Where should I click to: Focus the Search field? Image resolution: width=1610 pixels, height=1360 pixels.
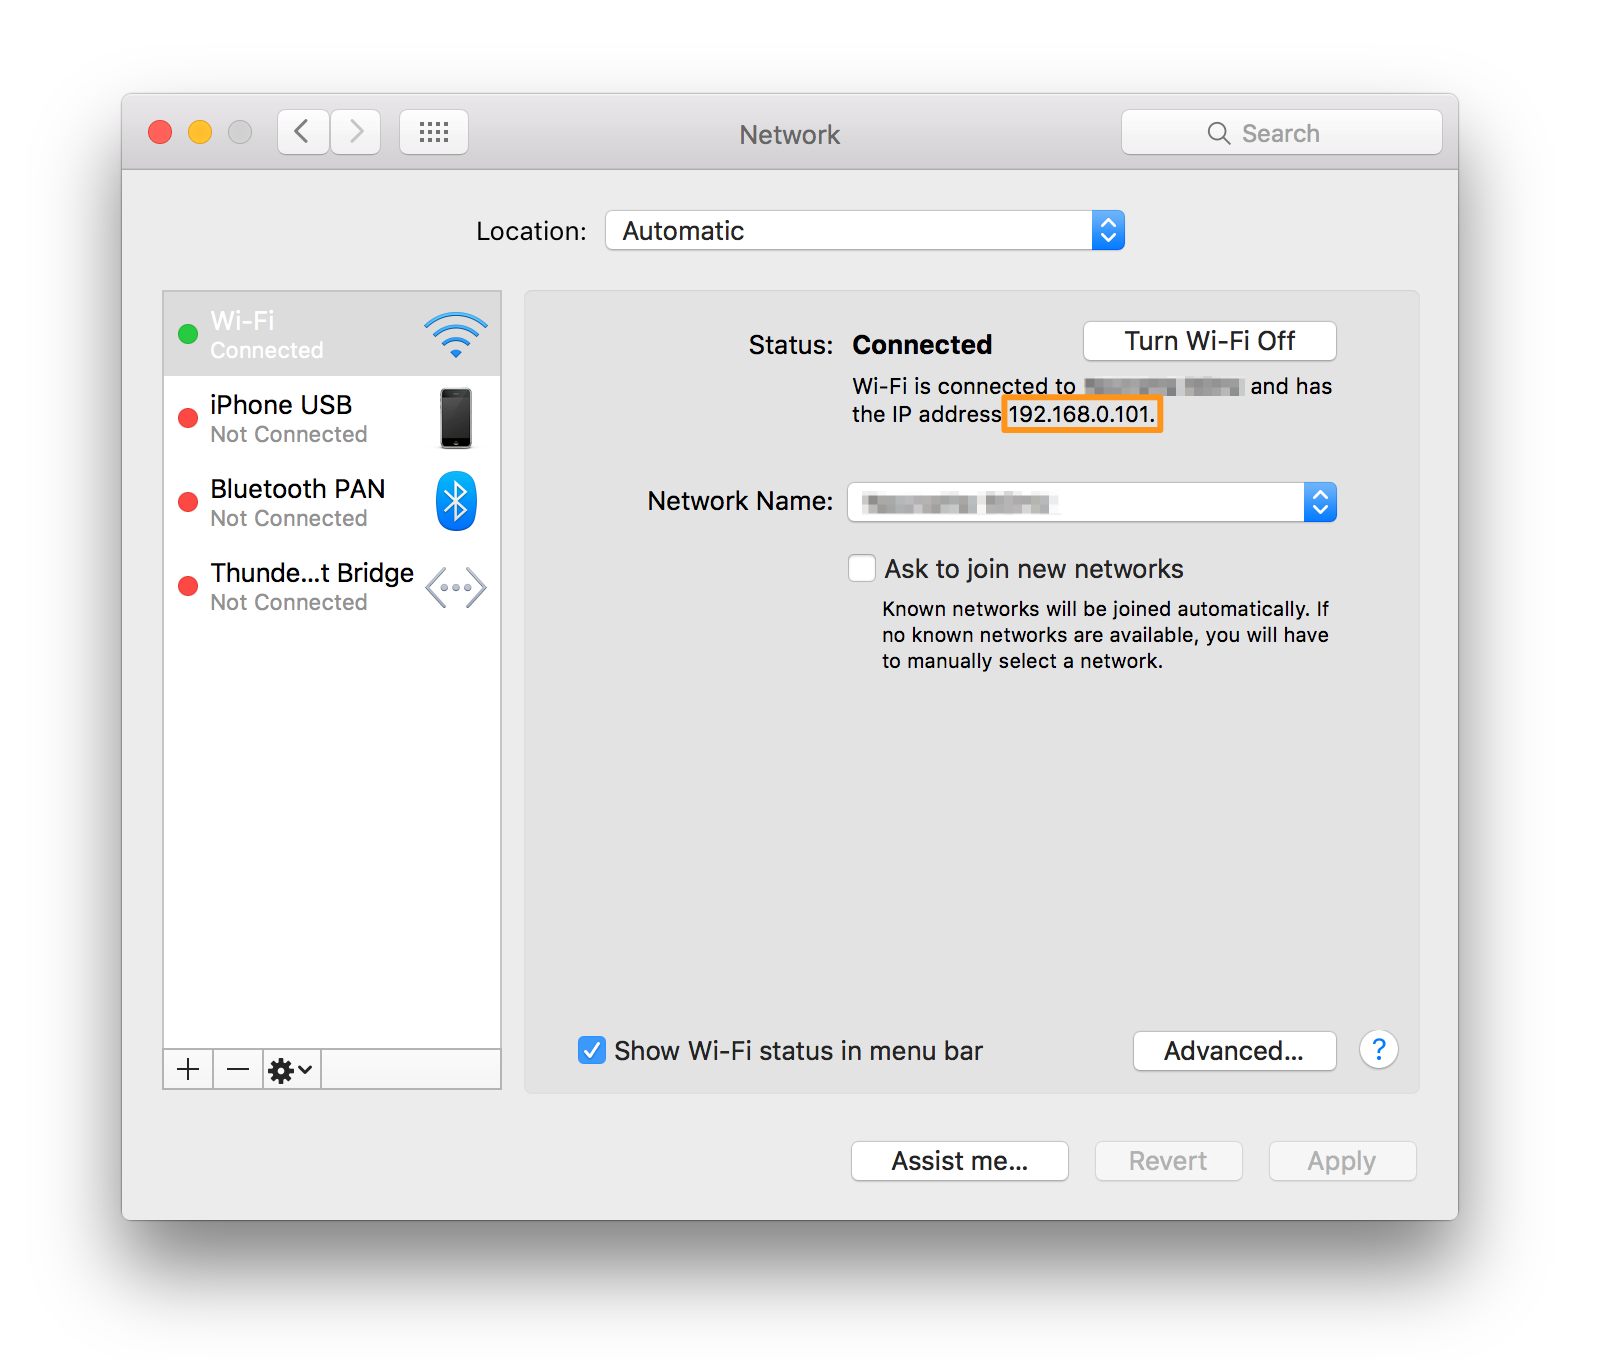1282,132
